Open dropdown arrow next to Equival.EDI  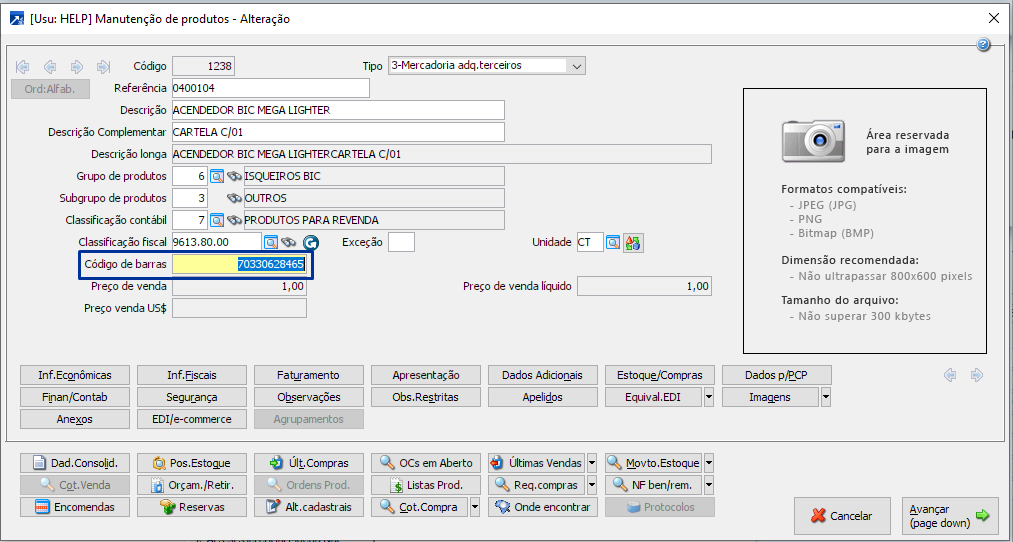[x=708, y=397]
